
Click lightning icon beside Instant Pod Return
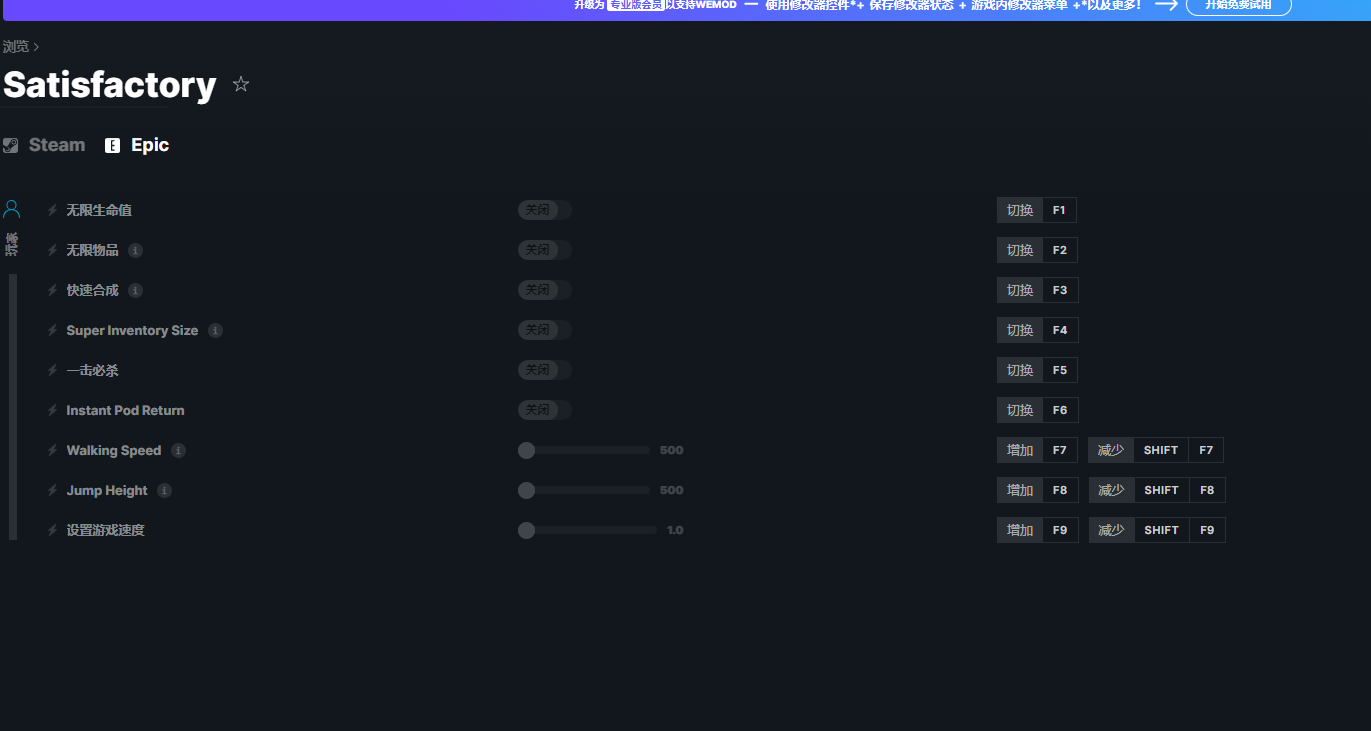pos(53,410)
